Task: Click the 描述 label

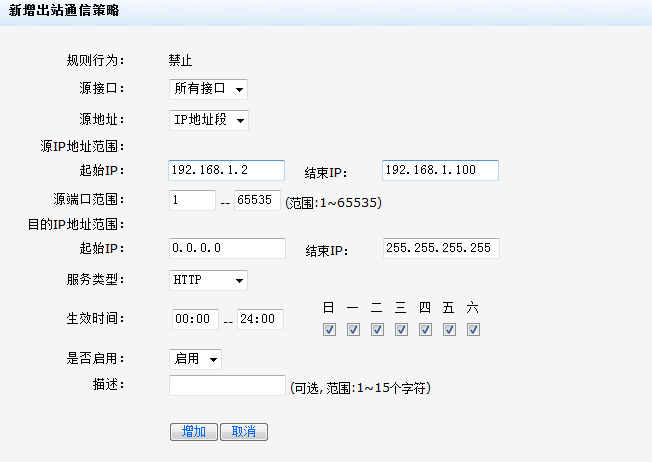Action: [109, 385]
